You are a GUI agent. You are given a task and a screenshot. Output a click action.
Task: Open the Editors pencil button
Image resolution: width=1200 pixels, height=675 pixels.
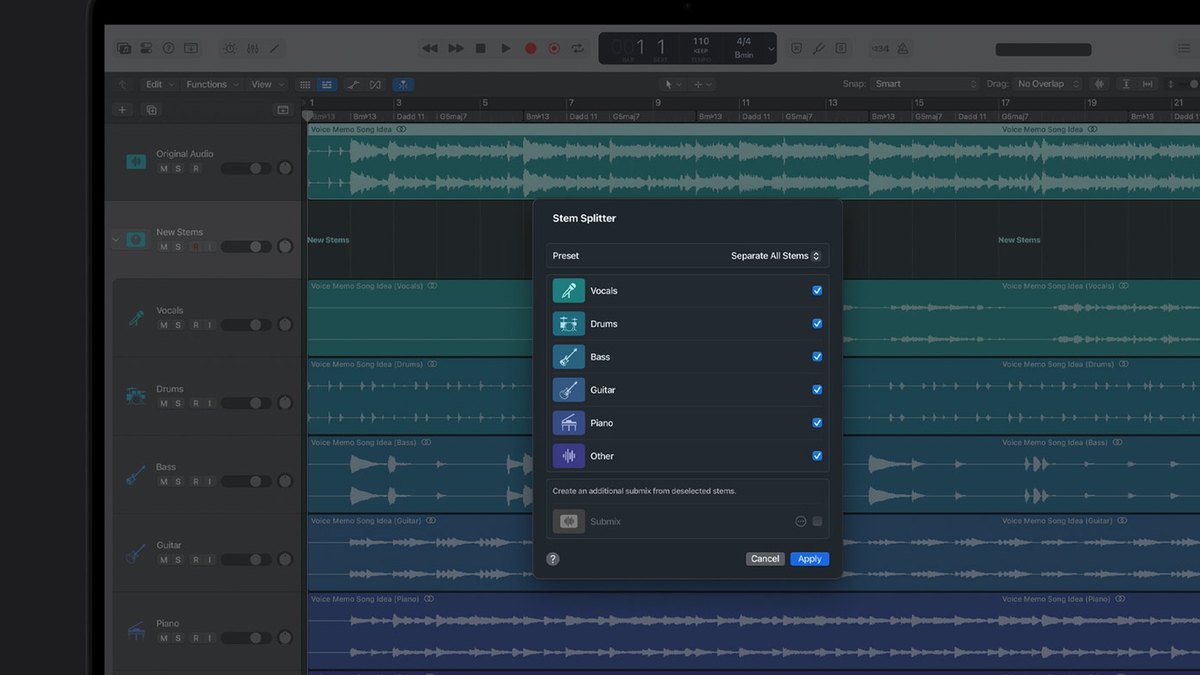point(274,48)
